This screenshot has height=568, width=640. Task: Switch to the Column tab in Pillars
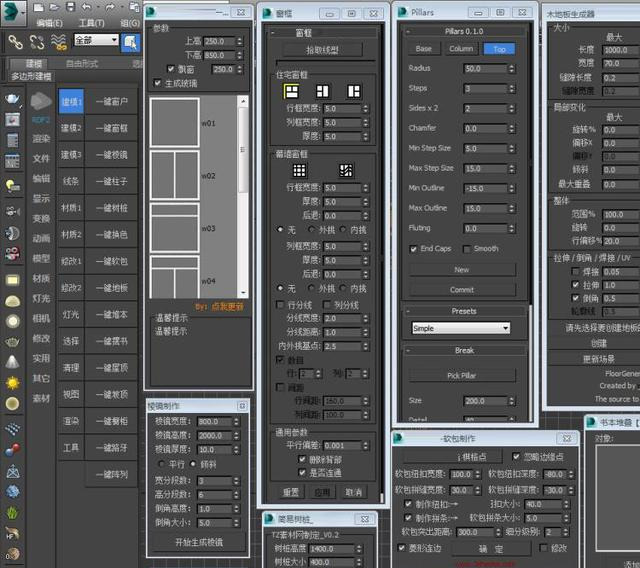tap(461, 48)
